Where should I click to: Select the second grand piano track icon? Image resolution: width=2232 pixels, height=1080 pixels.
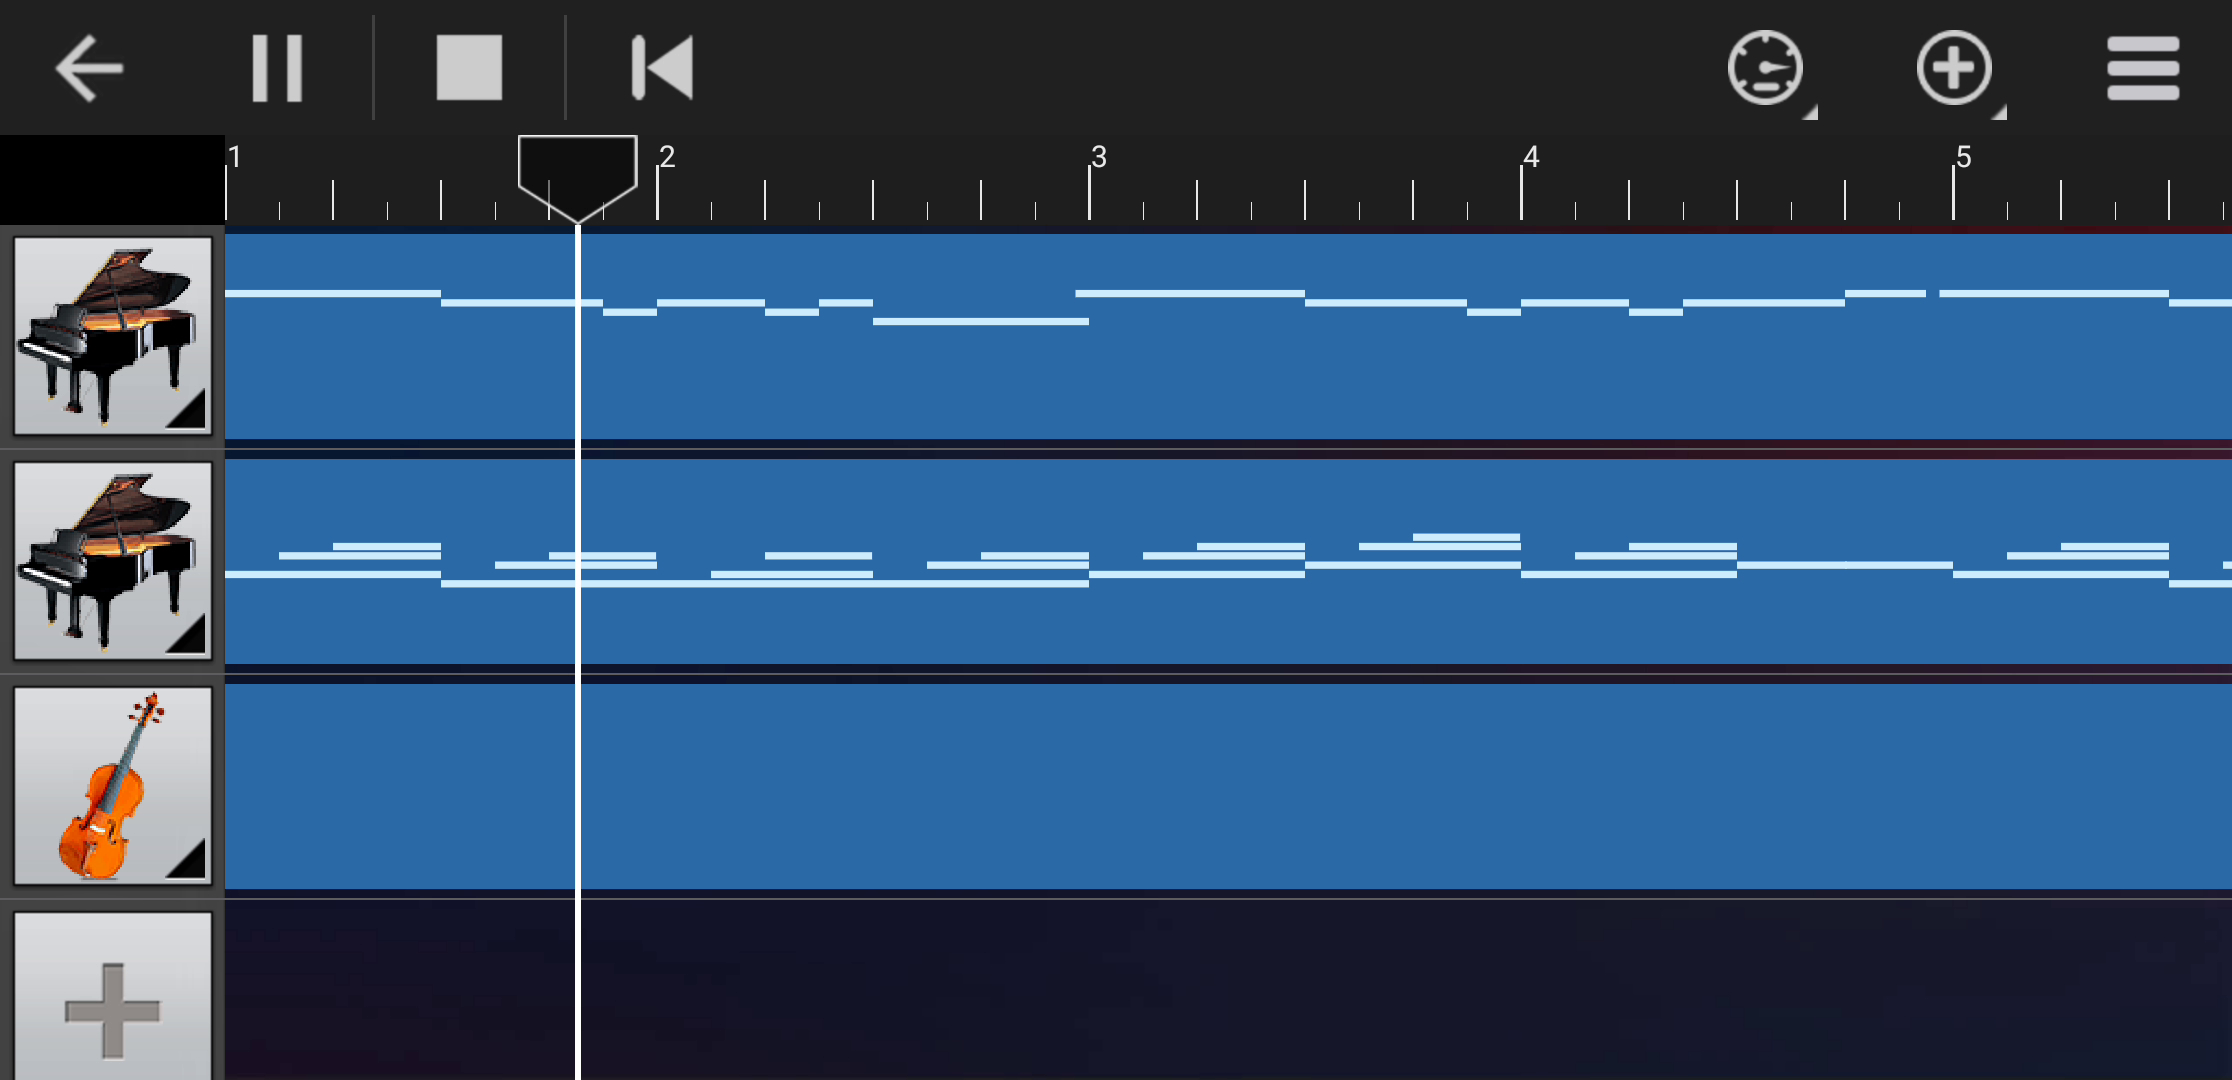point(112,560)
